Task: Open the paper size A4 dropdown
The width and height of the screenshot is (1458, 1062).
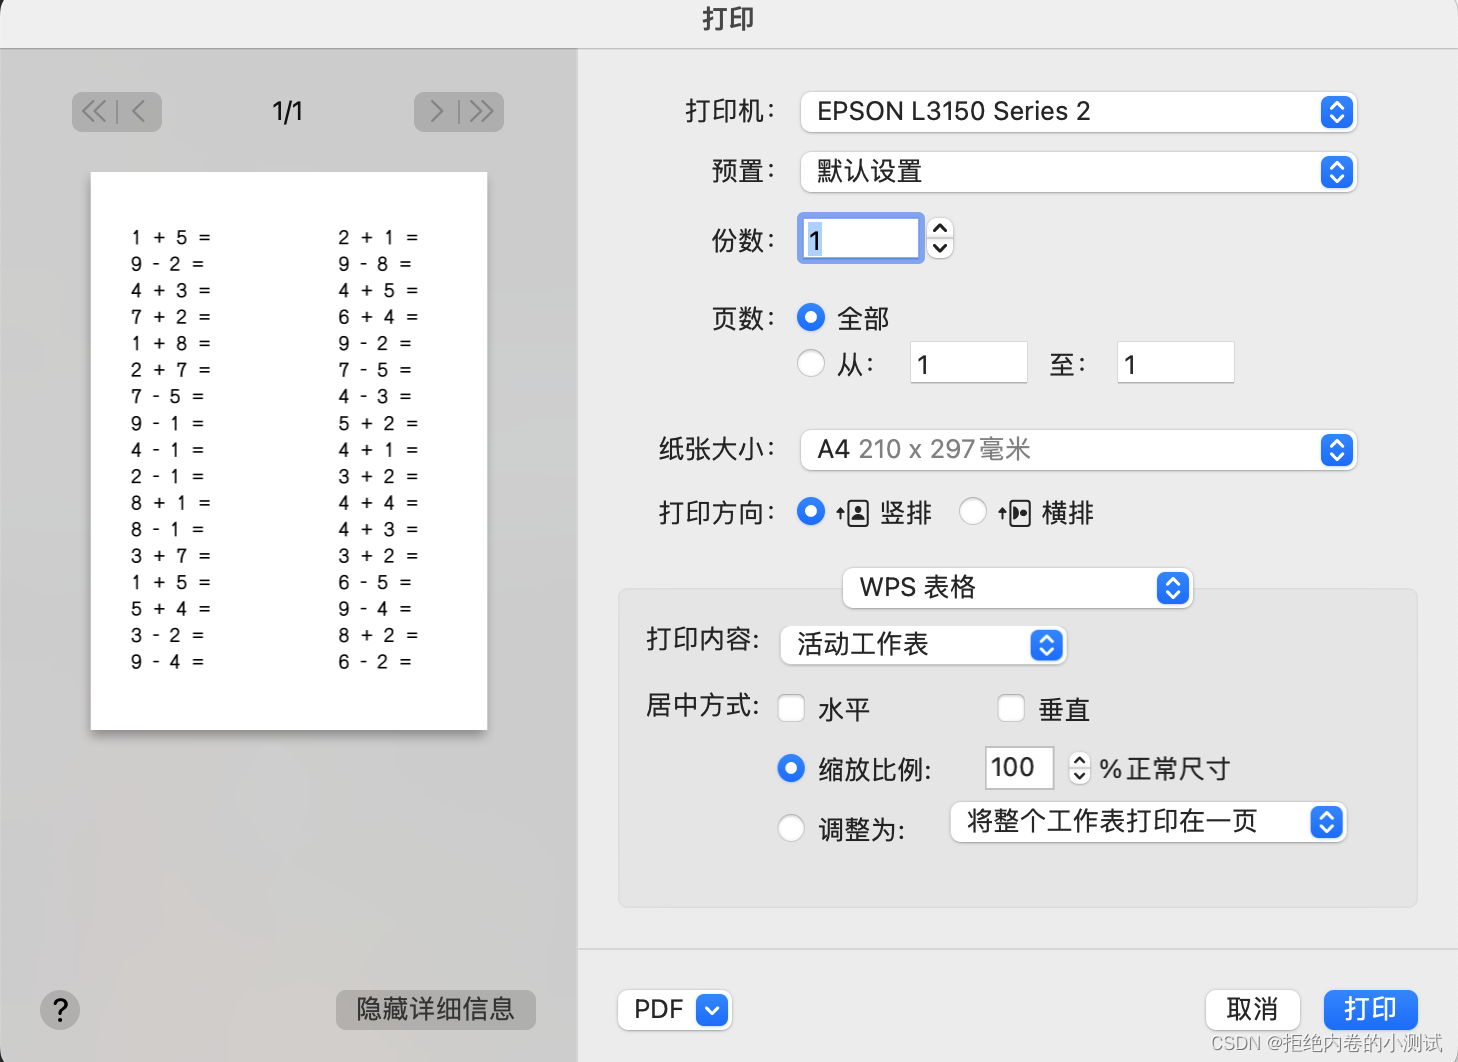Action: click(x=1078, y=450)
